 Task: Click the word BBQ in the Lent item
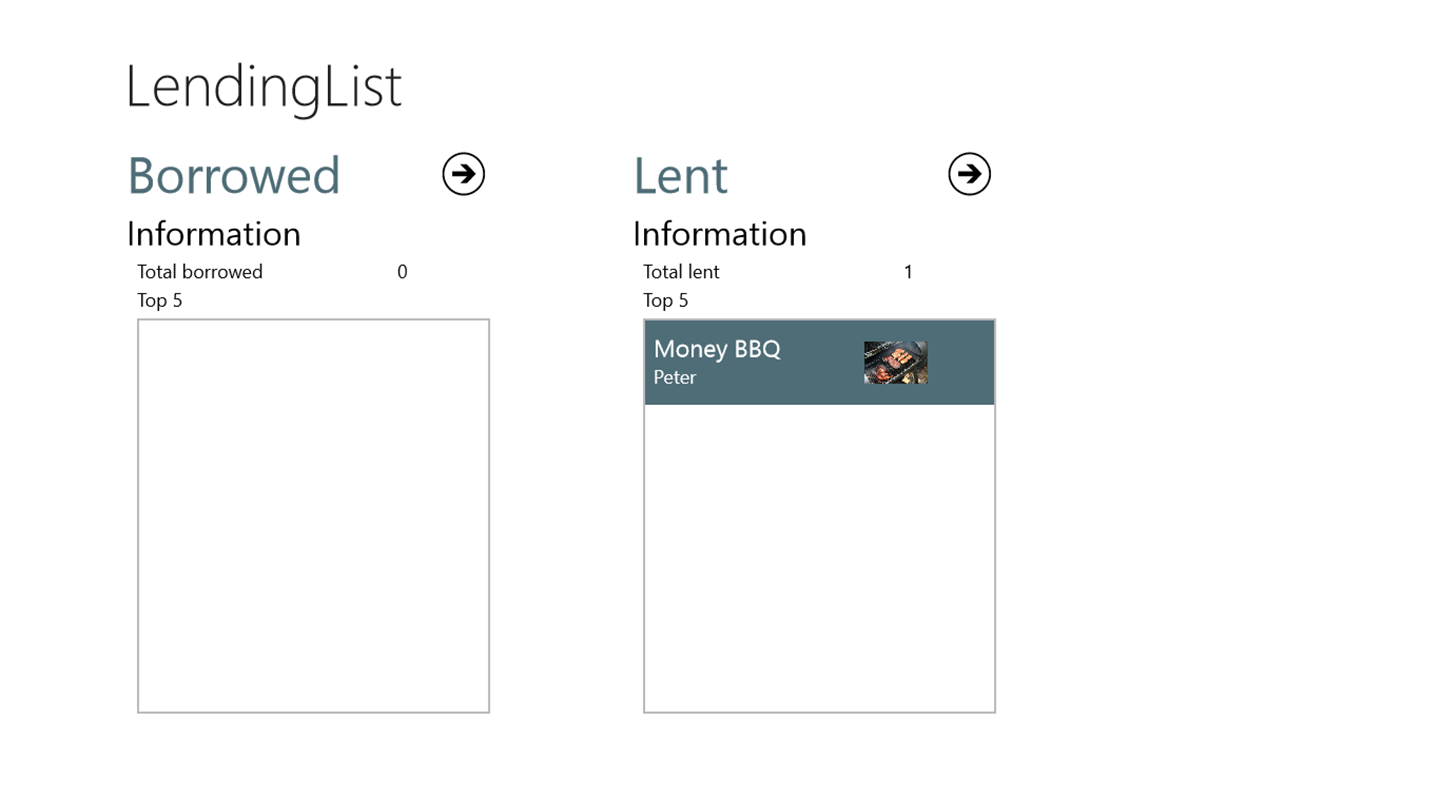757,349
